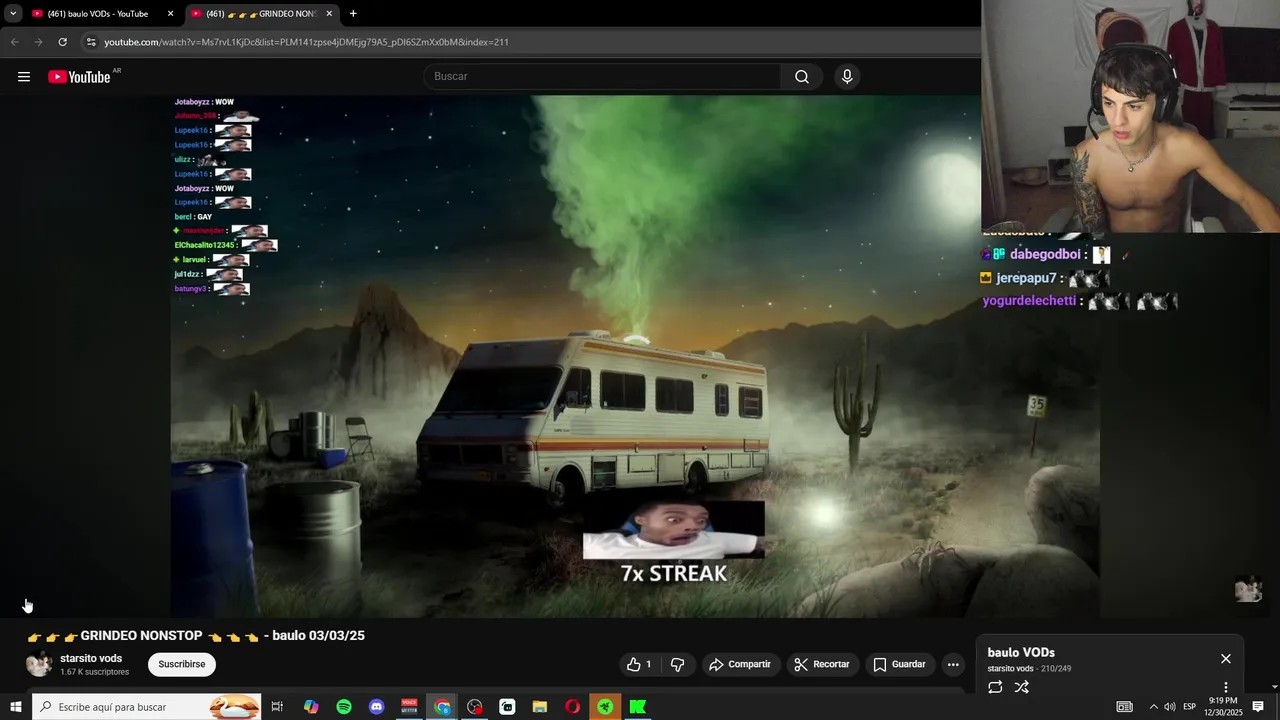Open Opera browser from taskbar
Screen dimensions: 1280x720
[x=572, y=707]
